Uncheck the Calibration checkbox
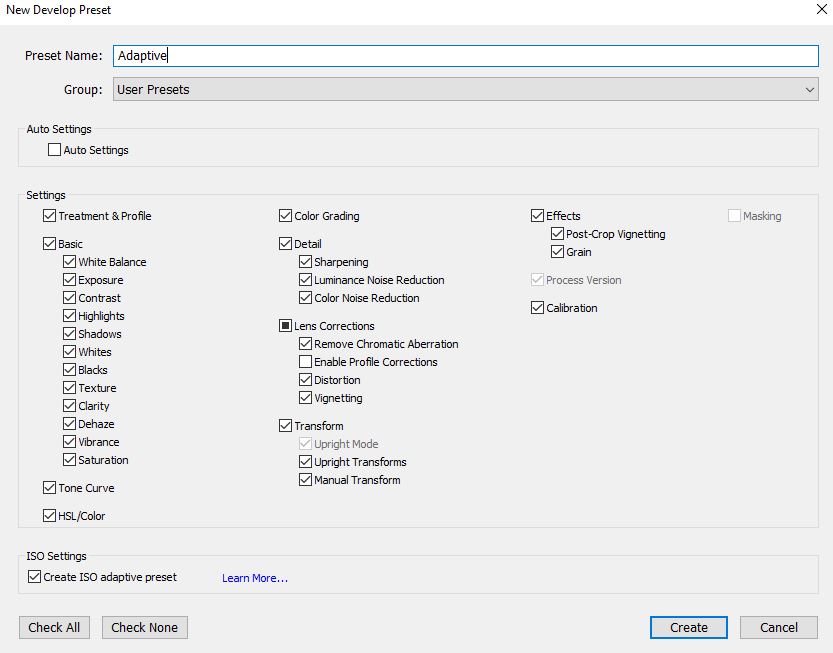The width and height of the screenshot is (833, 653). click(538, 308)
